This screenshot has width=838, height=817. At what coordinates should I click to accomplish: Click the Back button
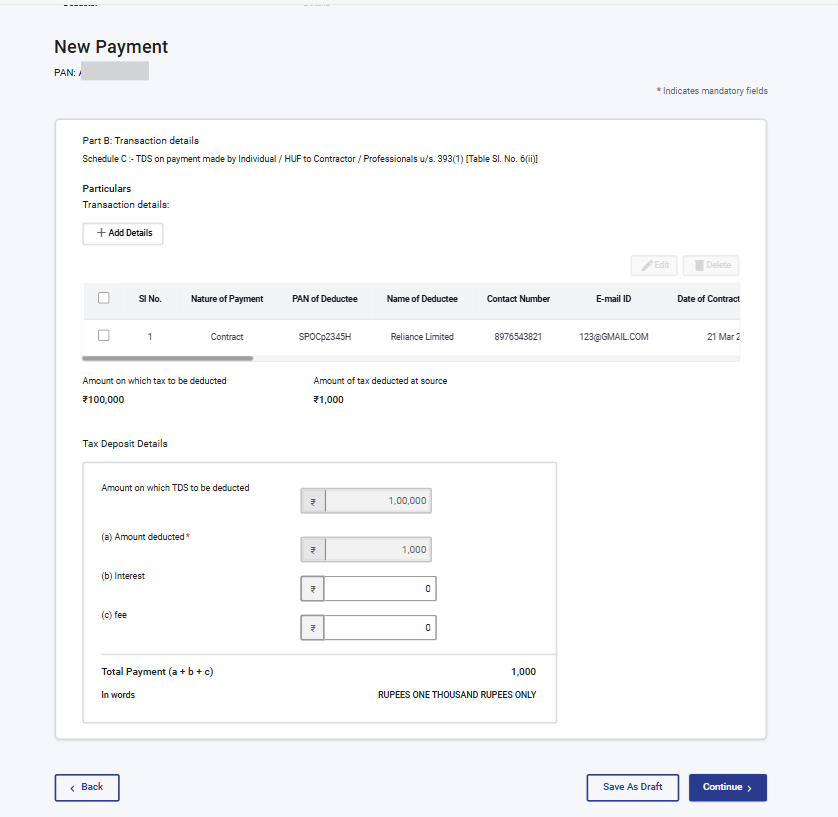86,788
